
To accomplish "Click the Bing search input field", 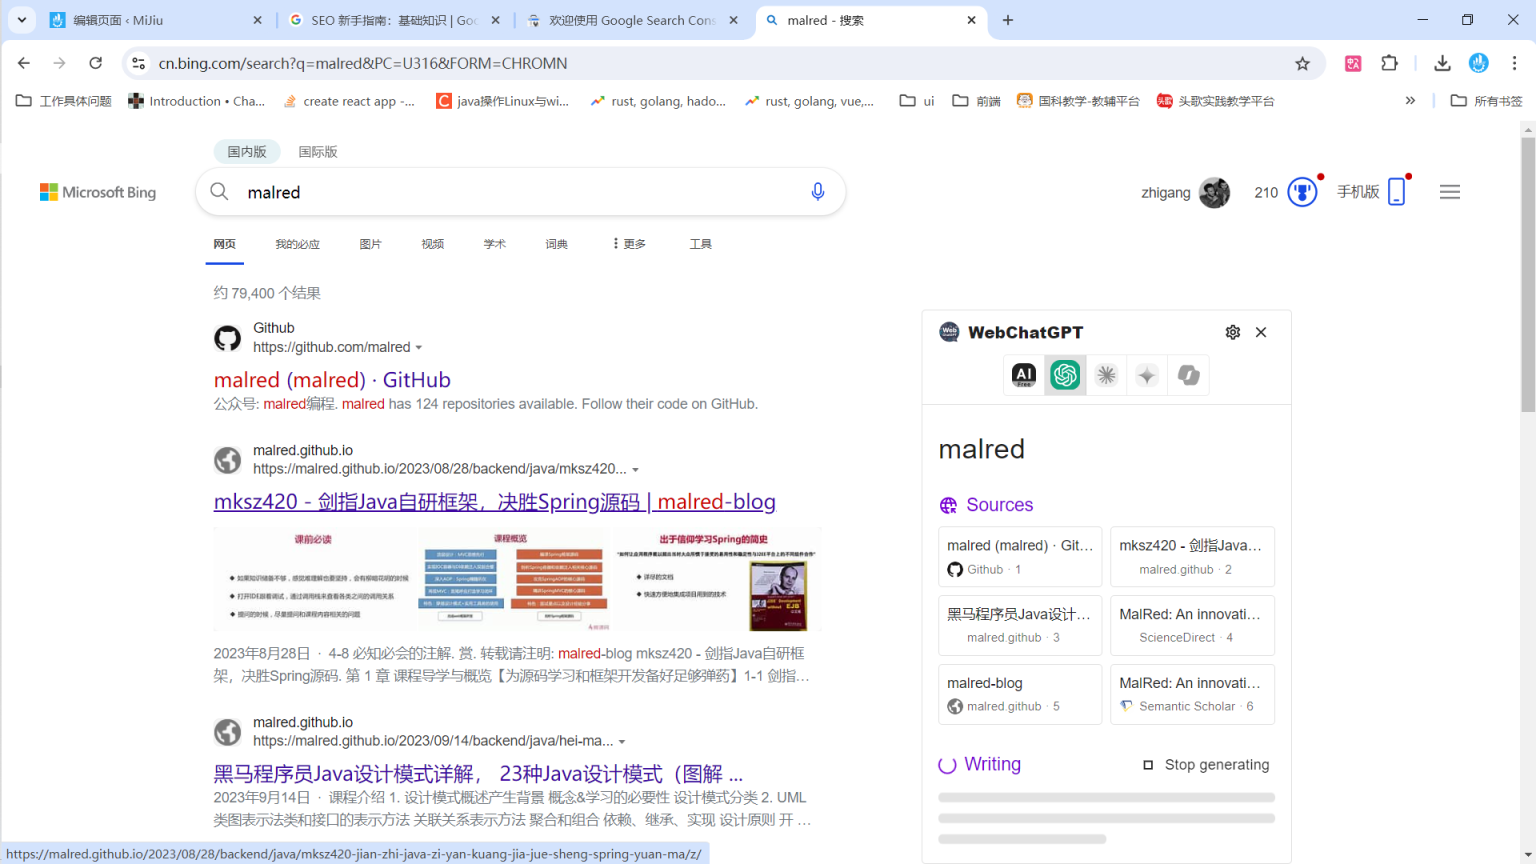I will point(520,192).
